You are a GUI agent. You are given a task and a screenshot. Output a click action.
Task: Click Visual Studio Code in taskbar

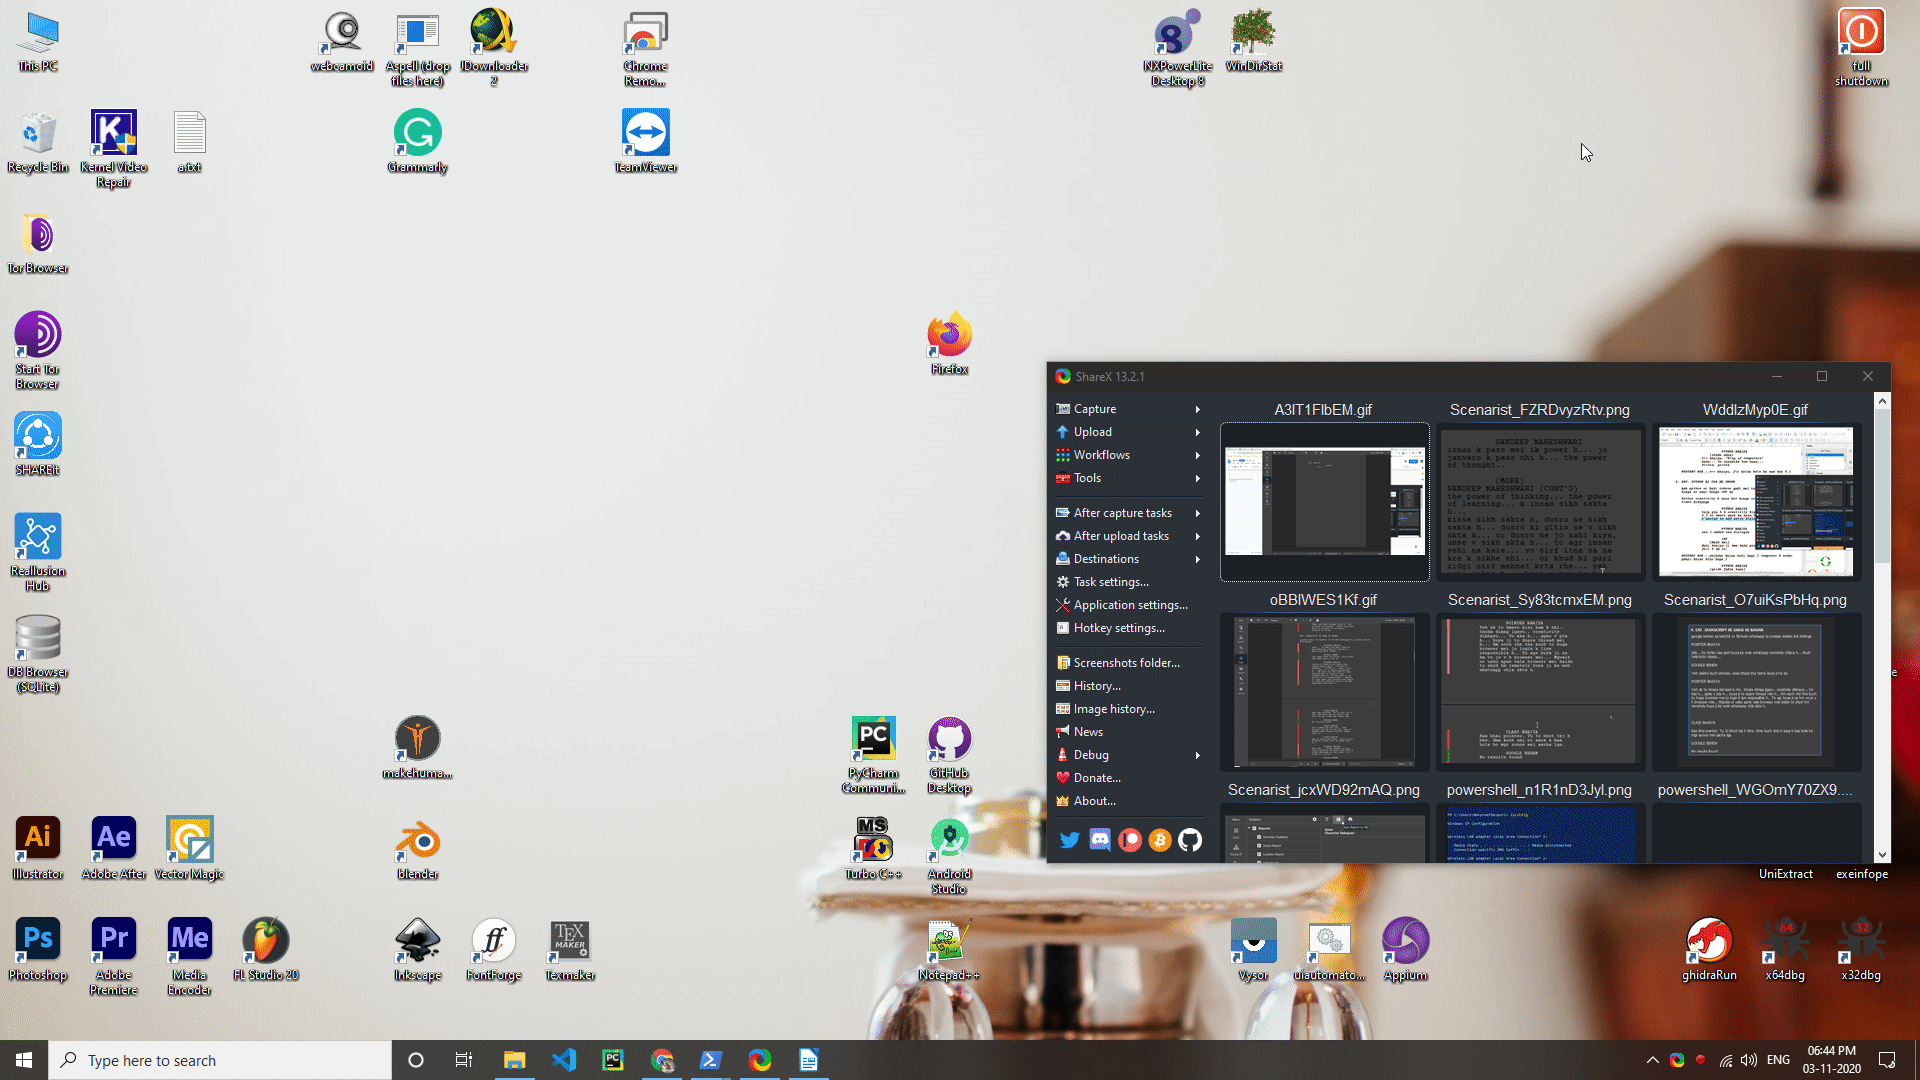point(564,1060)
